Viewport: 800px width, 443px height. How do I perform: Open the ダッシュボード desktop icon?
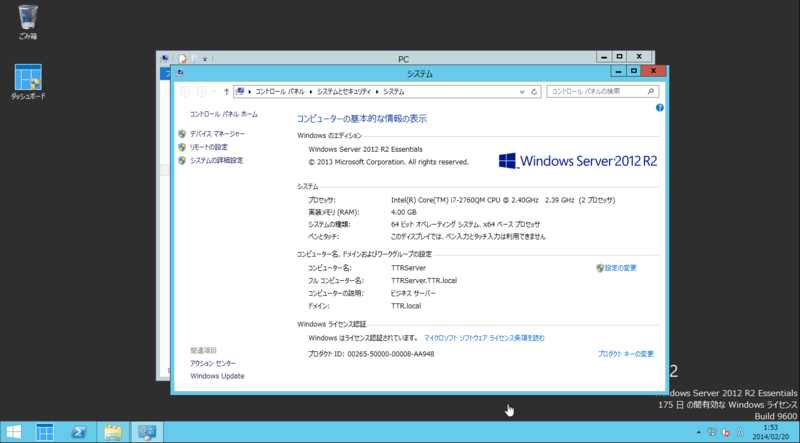click(x=28, y=81)
